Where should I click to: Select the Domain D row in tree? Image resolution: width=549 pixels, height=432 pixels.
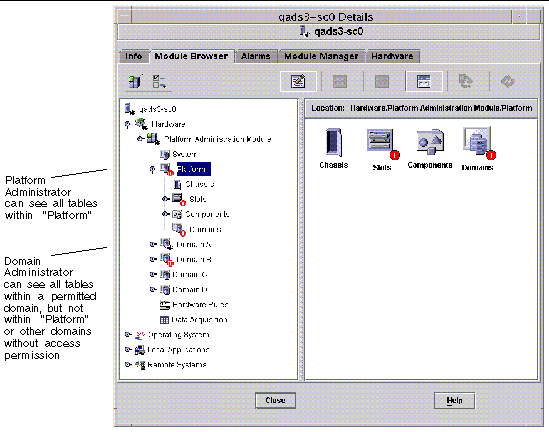click(x=184, y=290)
